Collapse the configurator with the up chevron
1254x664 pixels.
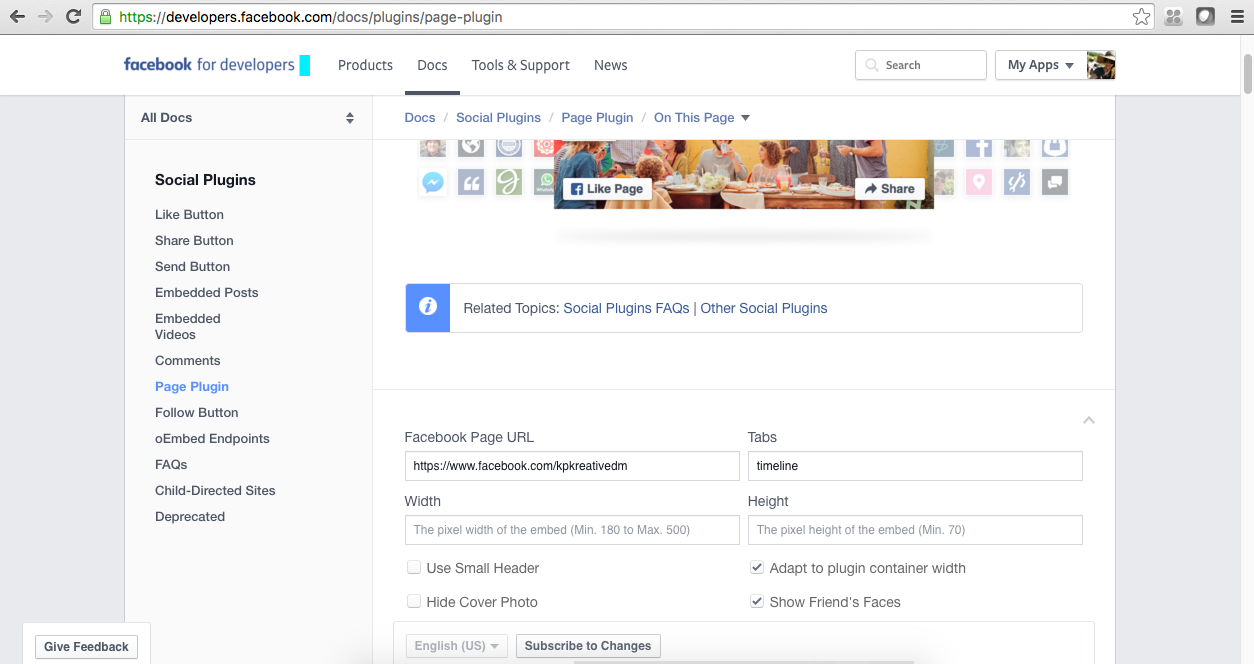tap(1089, 420)
